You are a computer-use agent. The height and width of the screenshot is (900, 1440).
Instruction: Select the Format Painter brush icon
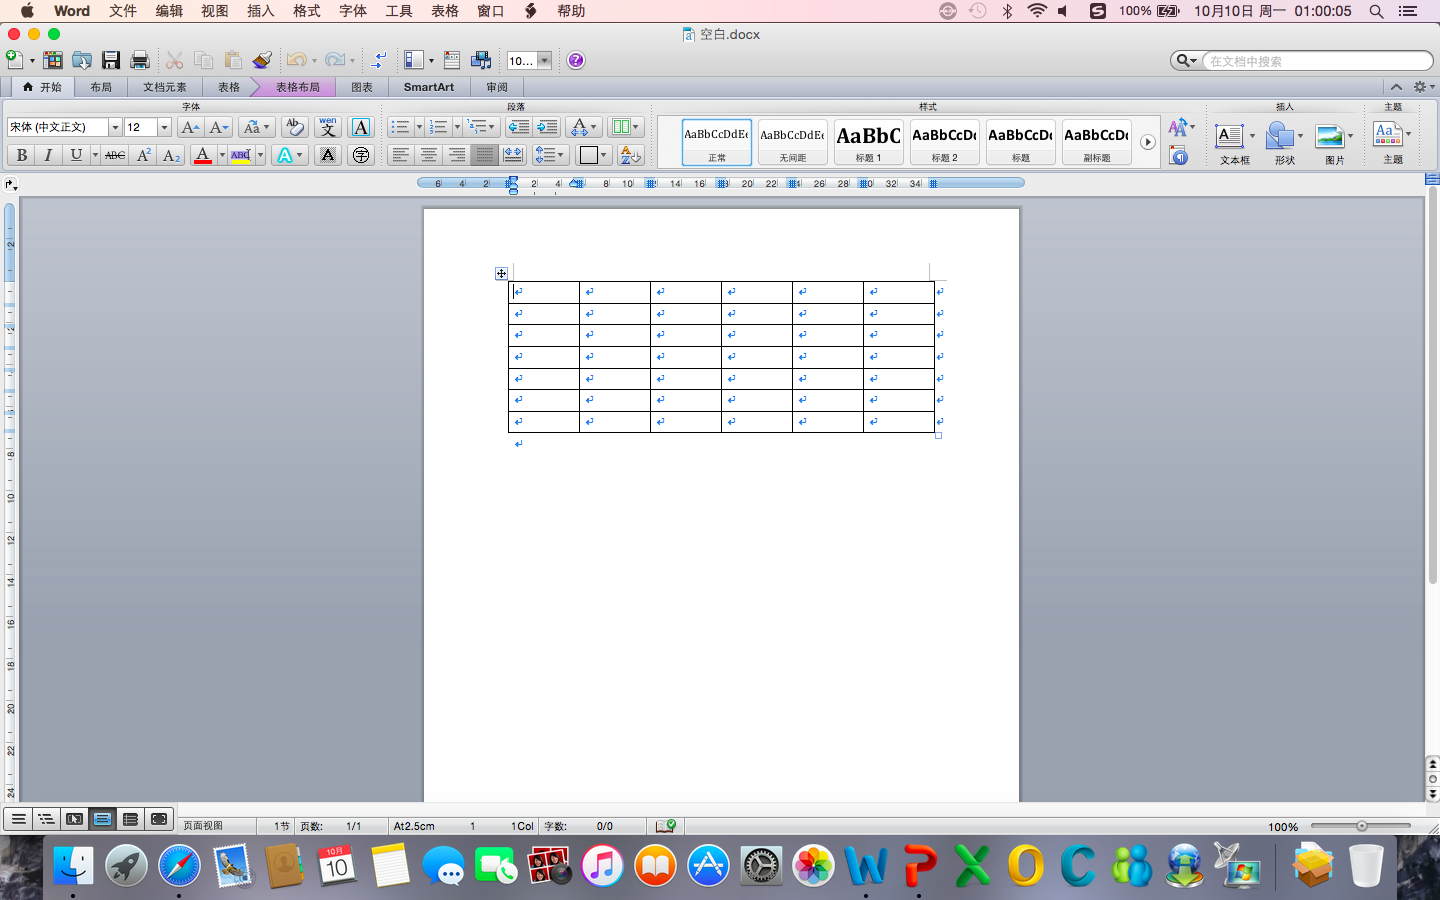click(x=262, y=60)
